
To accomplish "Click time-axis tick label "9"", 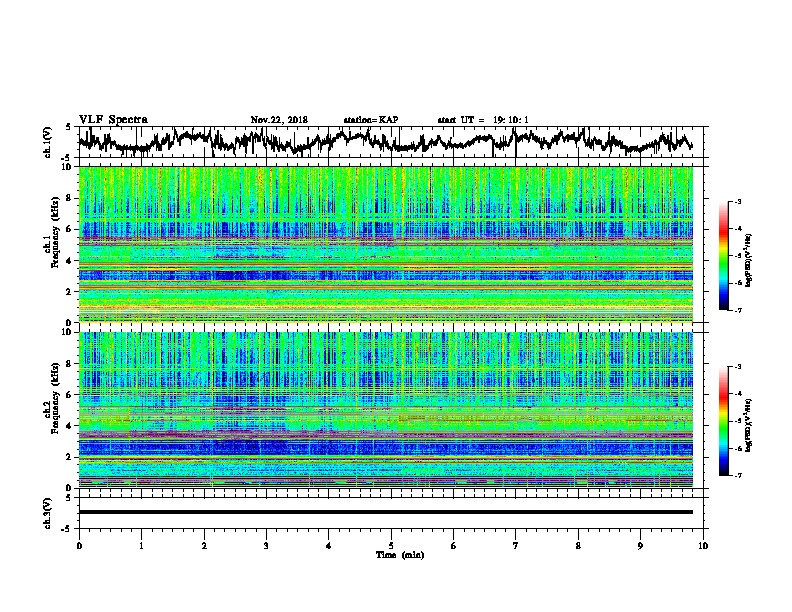I will tap(640, 546).
